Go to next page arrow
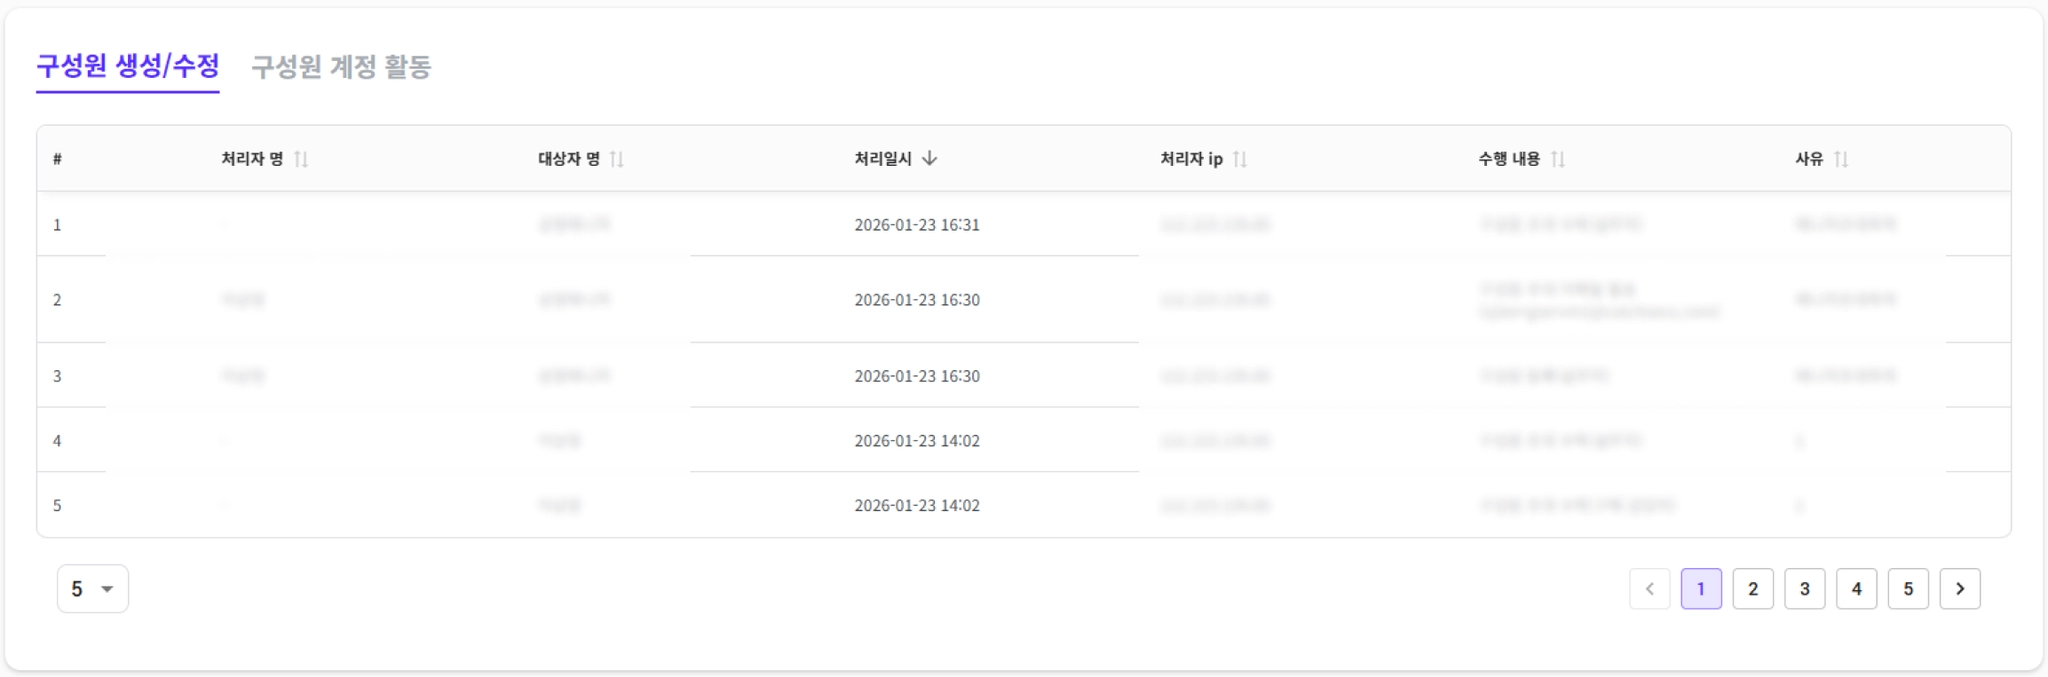 [x=1959, y=589]
